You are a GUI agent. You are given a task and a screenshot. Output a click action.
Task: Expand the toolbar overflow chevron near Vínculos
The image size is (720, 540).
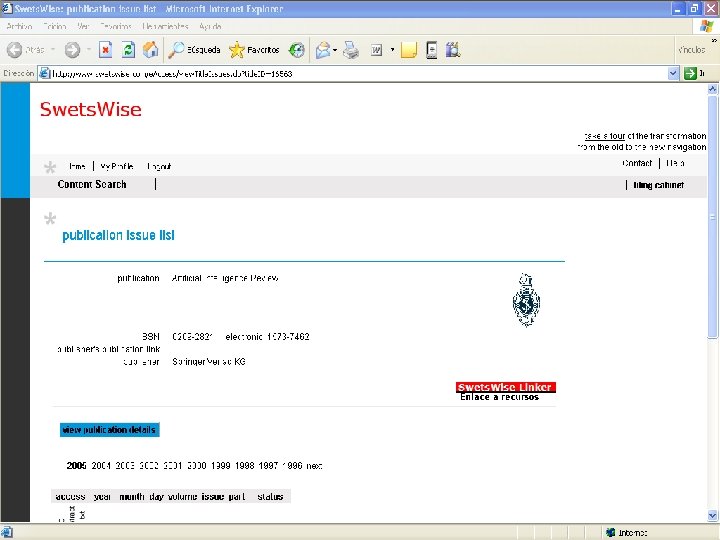(714, 41)
